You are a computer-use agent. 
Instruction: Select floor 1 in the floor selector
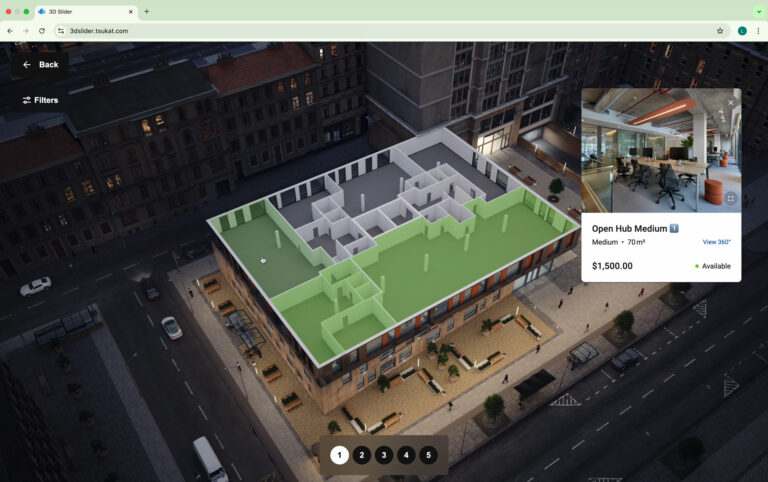tap(339, 455)
